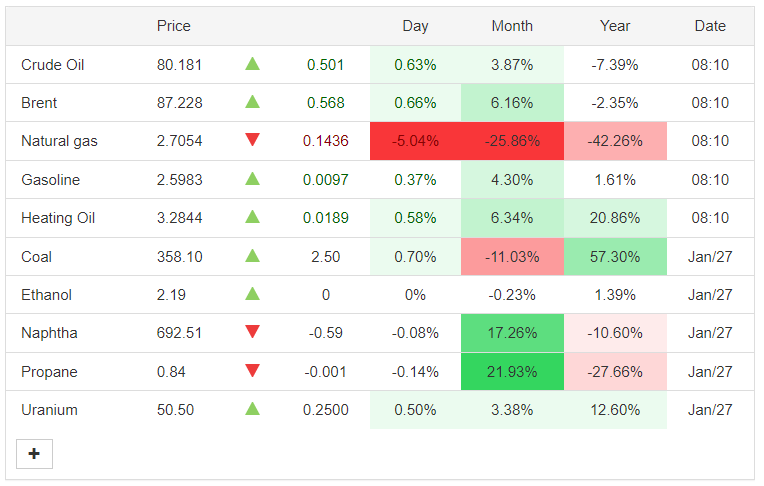764x486 pixels.
Task: Open the Naphtha commodity link
Action: point(49,333)
